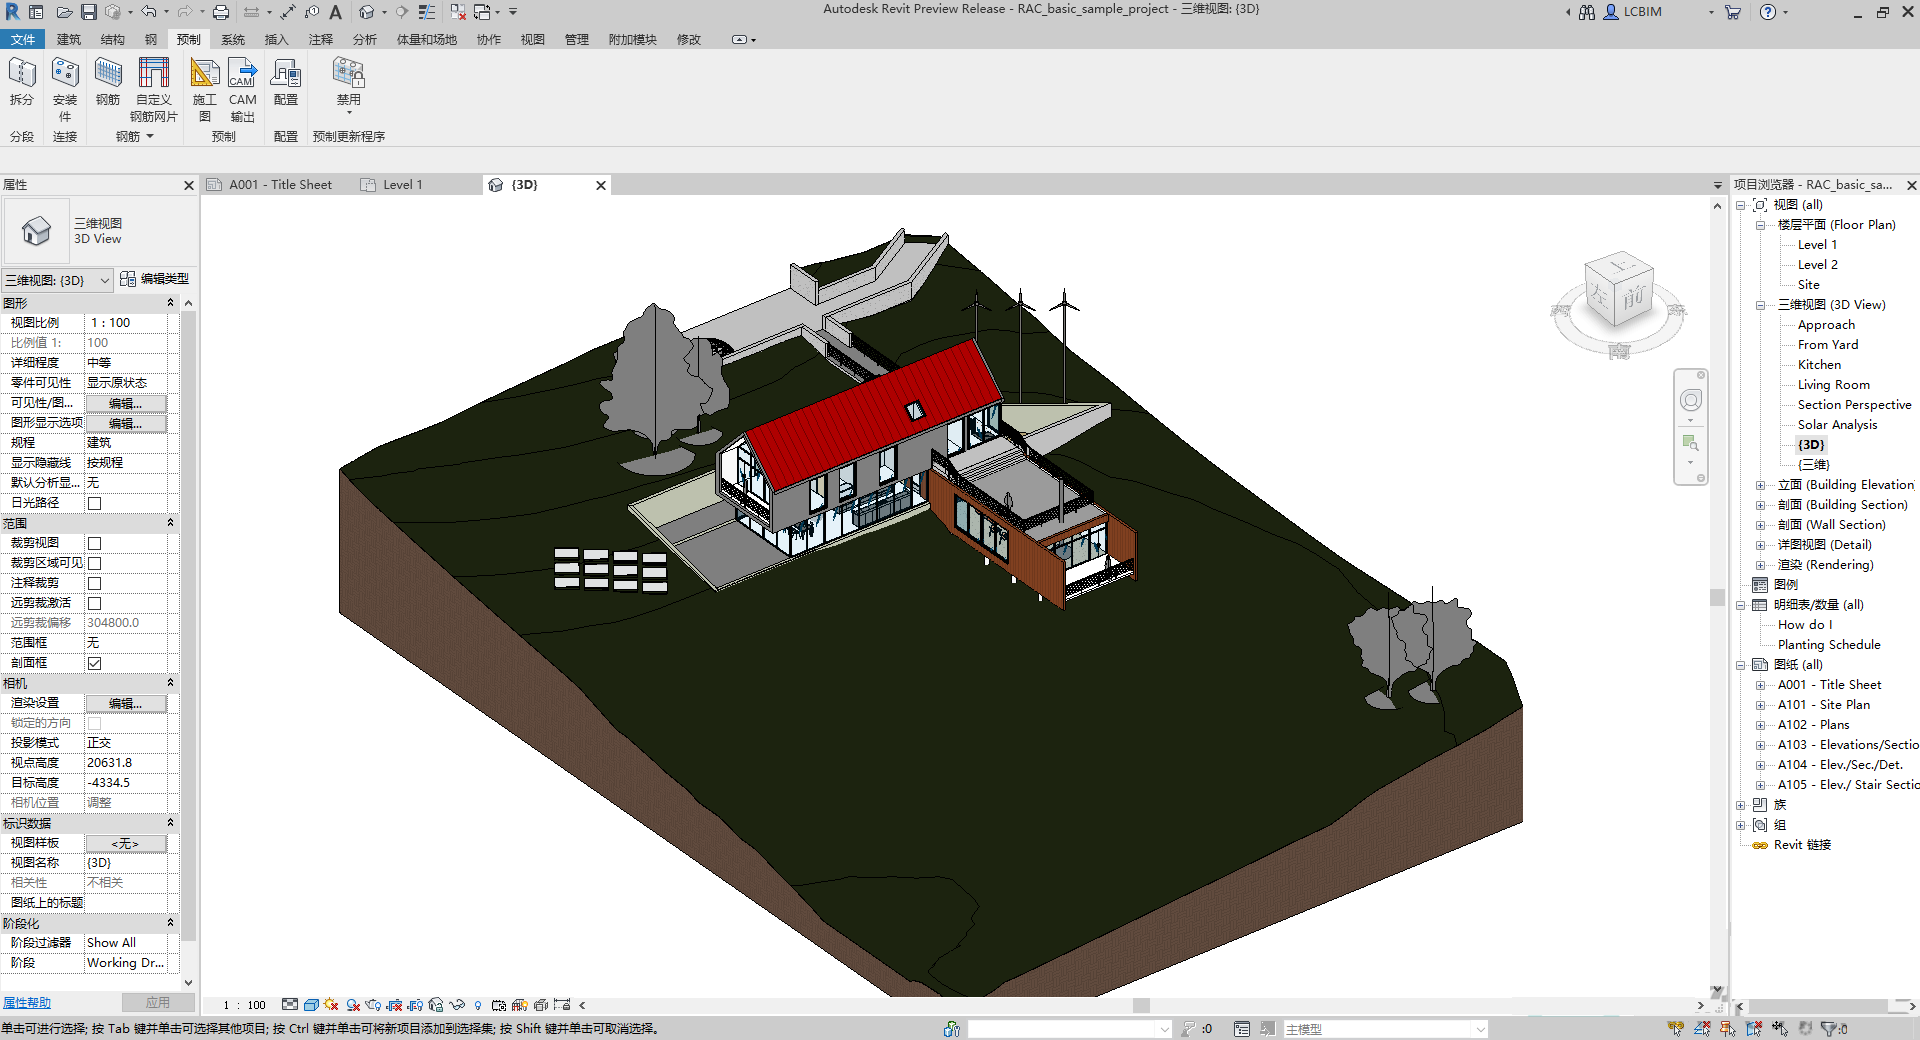Click the Close Inactive Views icon
Image resolution: width=1920 pixels, height=1040 pixels.
tap(458, 12)
